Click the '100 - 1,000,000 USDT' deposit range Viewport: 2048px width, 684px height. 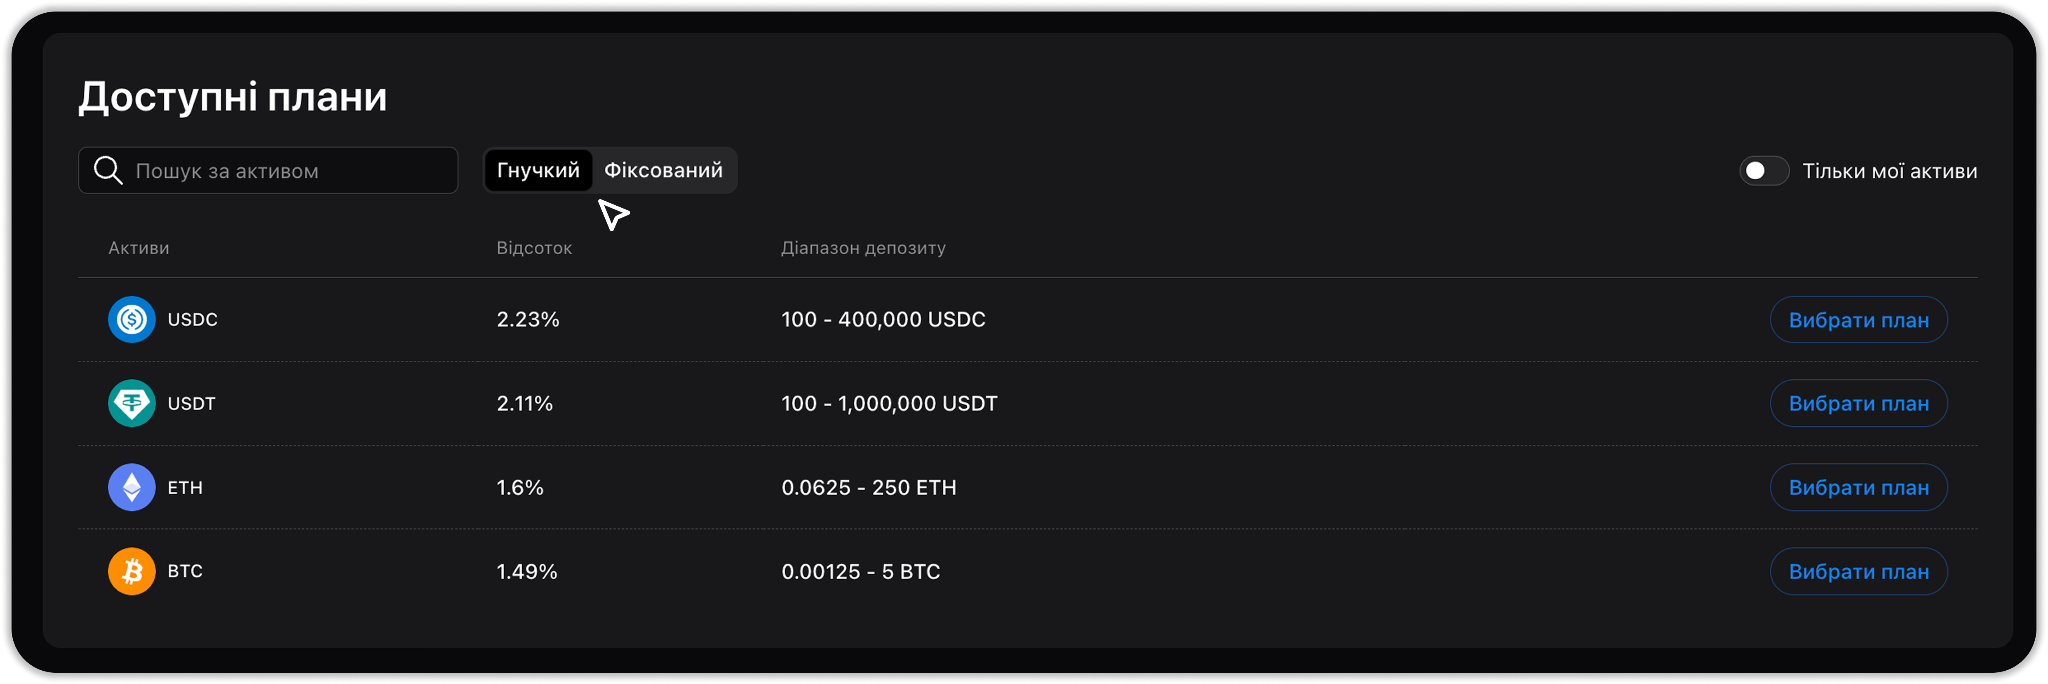(889, 404)
